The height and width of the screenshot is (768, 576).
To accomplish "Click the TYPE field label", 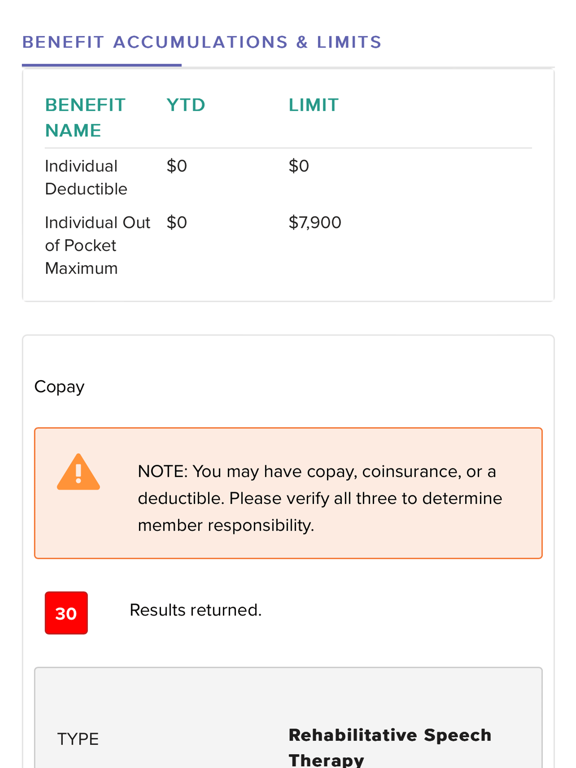I will (x=78, y=739).
